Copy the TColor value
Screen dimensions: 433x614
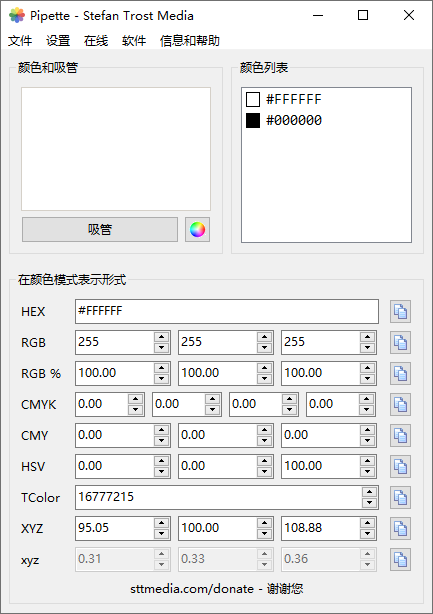pos(400,497)
